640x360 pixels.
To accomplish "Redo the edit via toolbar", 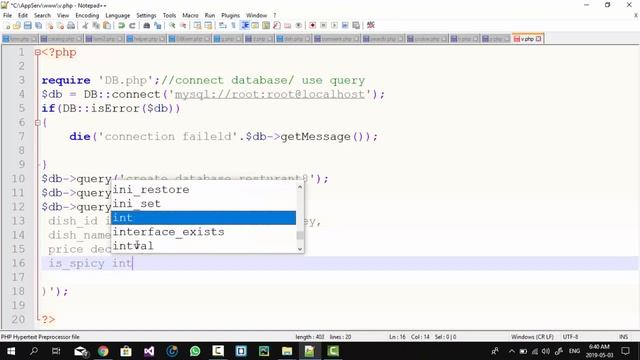I will pyautogui.click(x=132, y=25).
